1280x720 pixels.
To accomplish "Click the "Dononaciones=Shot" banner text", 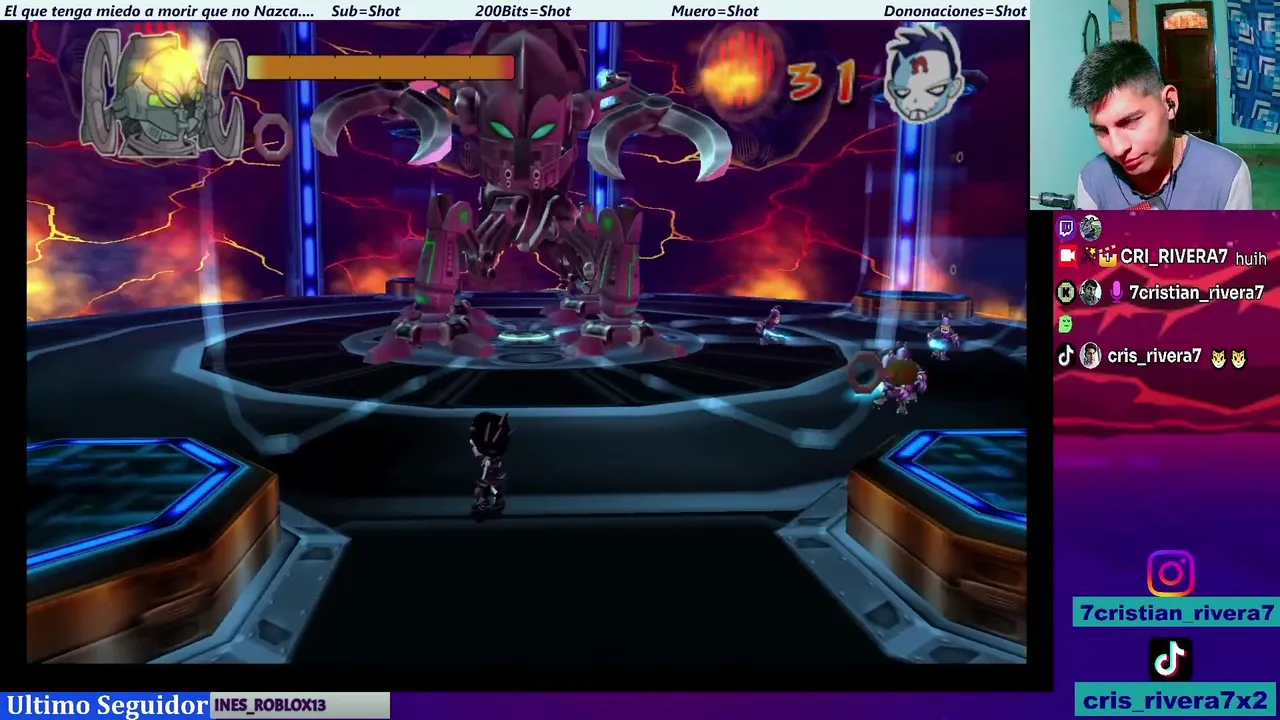I will point(955,11).
